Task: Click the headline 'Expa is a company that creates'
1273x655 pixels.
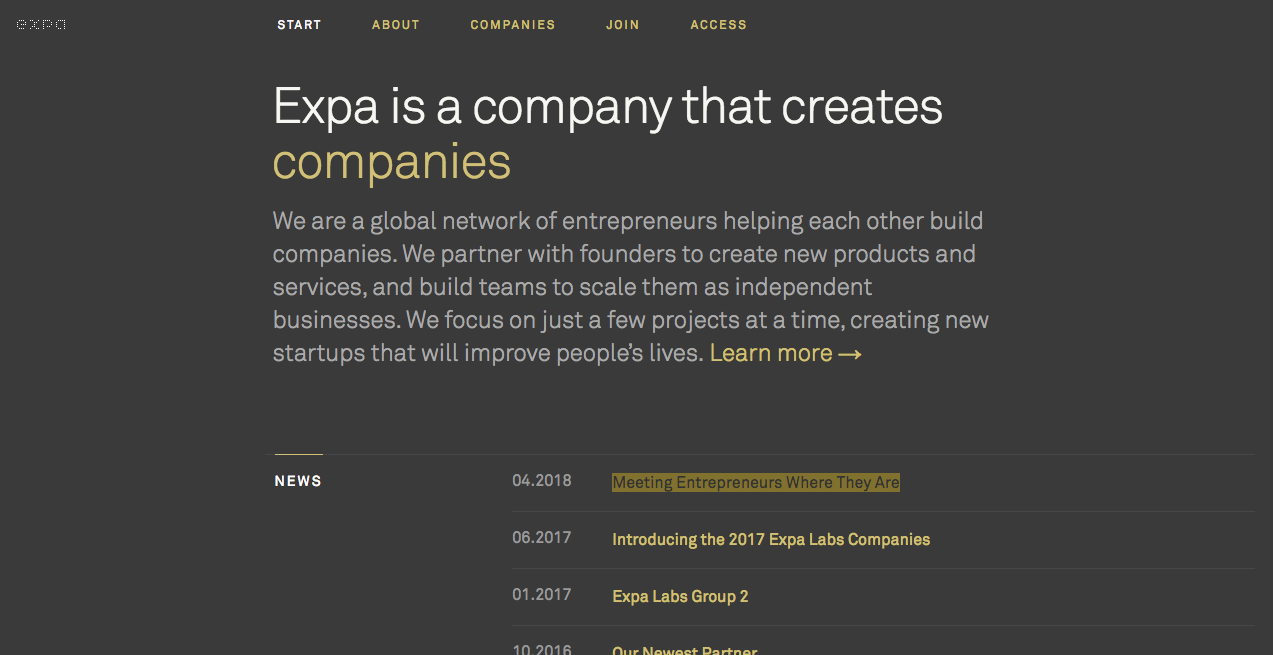Action: 607,107
